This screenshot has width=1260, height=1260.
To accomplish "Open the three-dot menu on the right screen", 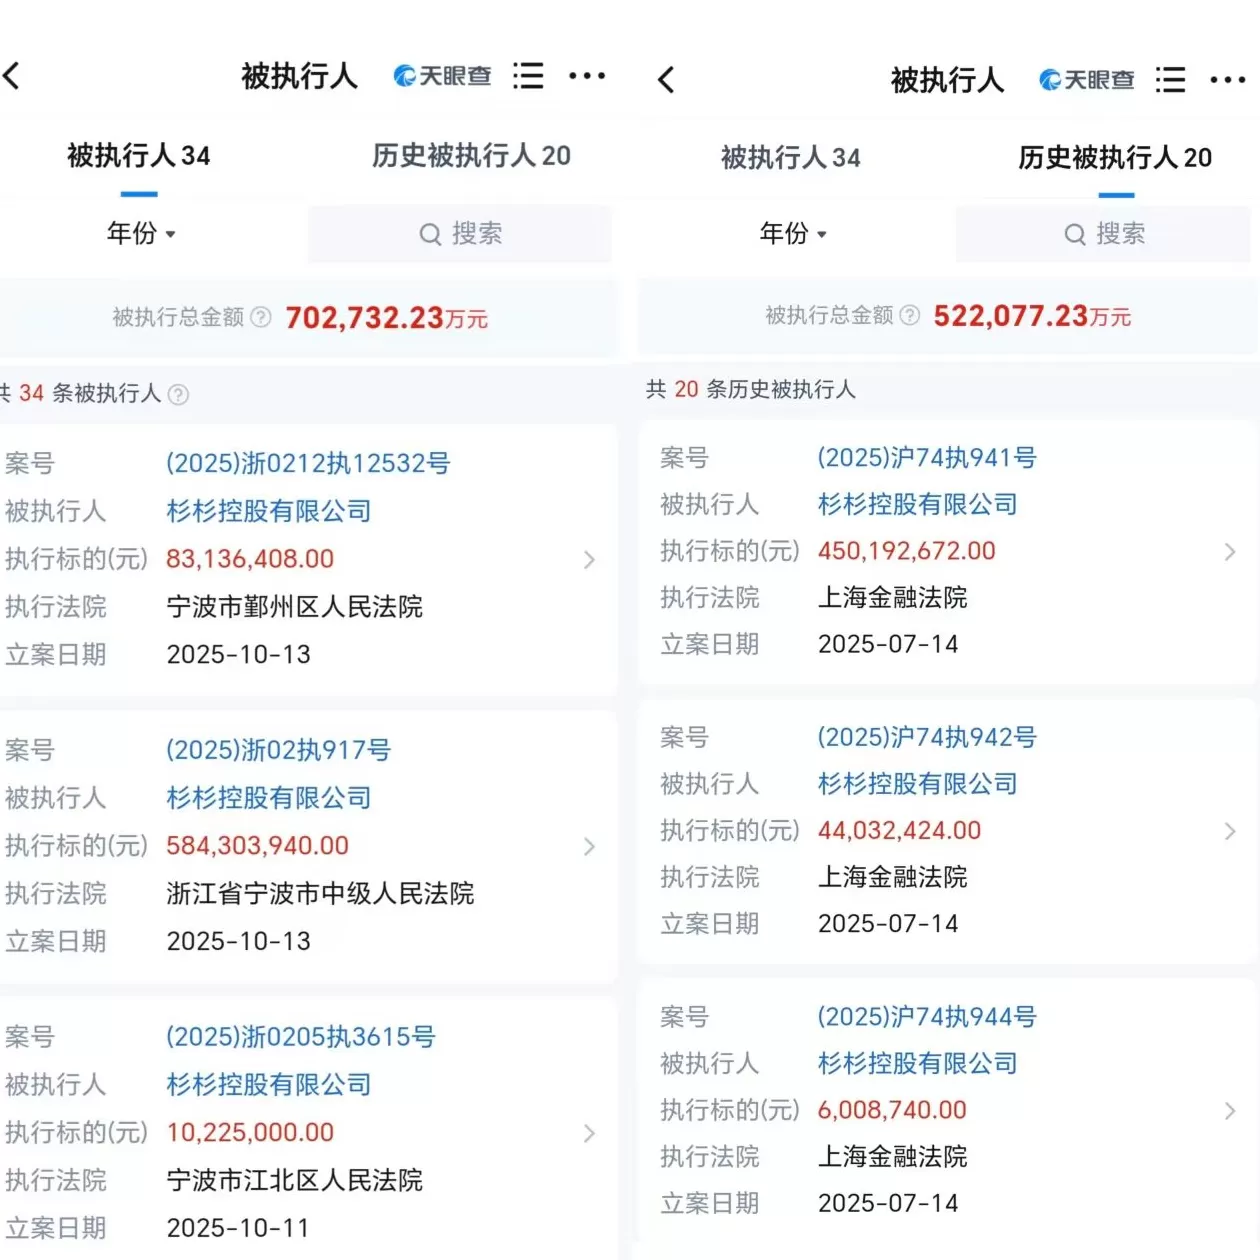I will click(1229, 80).
